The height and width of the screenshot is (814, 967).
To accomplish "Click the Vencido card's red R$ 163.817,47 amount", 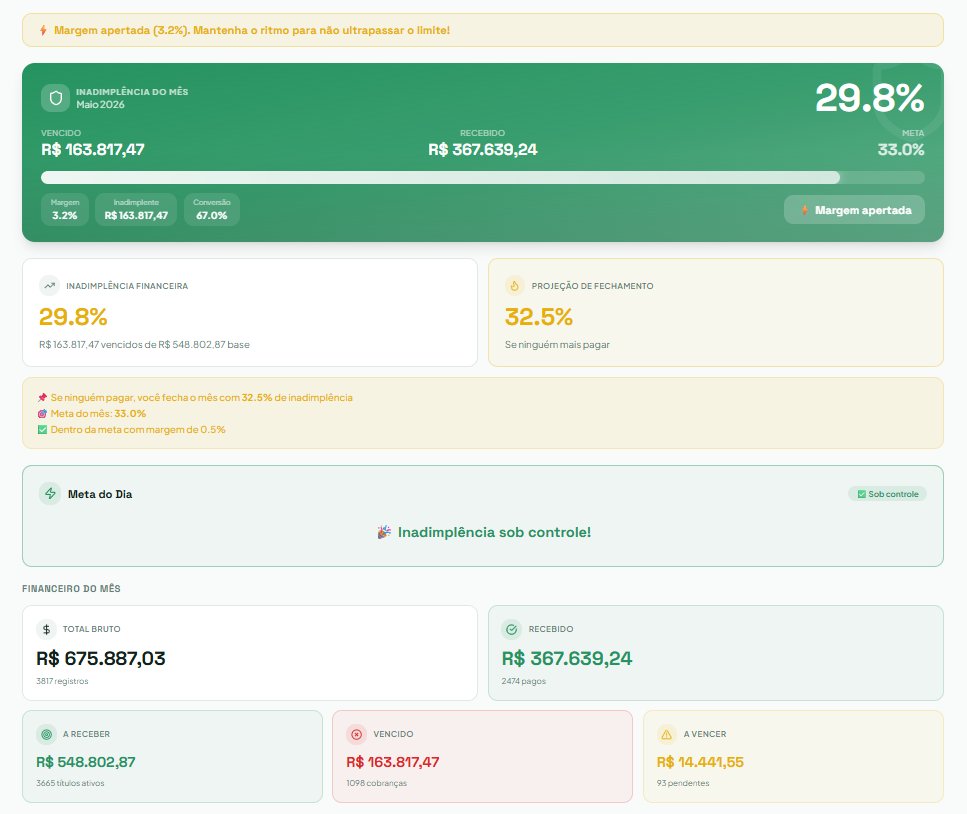I will [393, 762].
